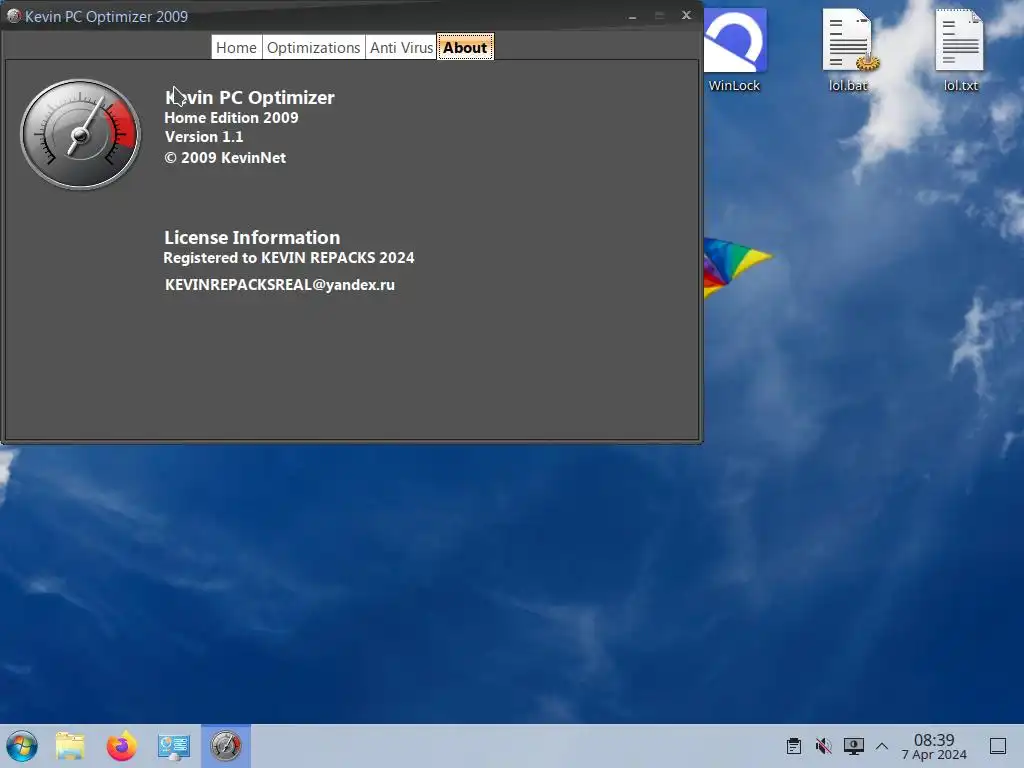Click the show desktop button

pyautogui.click(x=998, y=746)
